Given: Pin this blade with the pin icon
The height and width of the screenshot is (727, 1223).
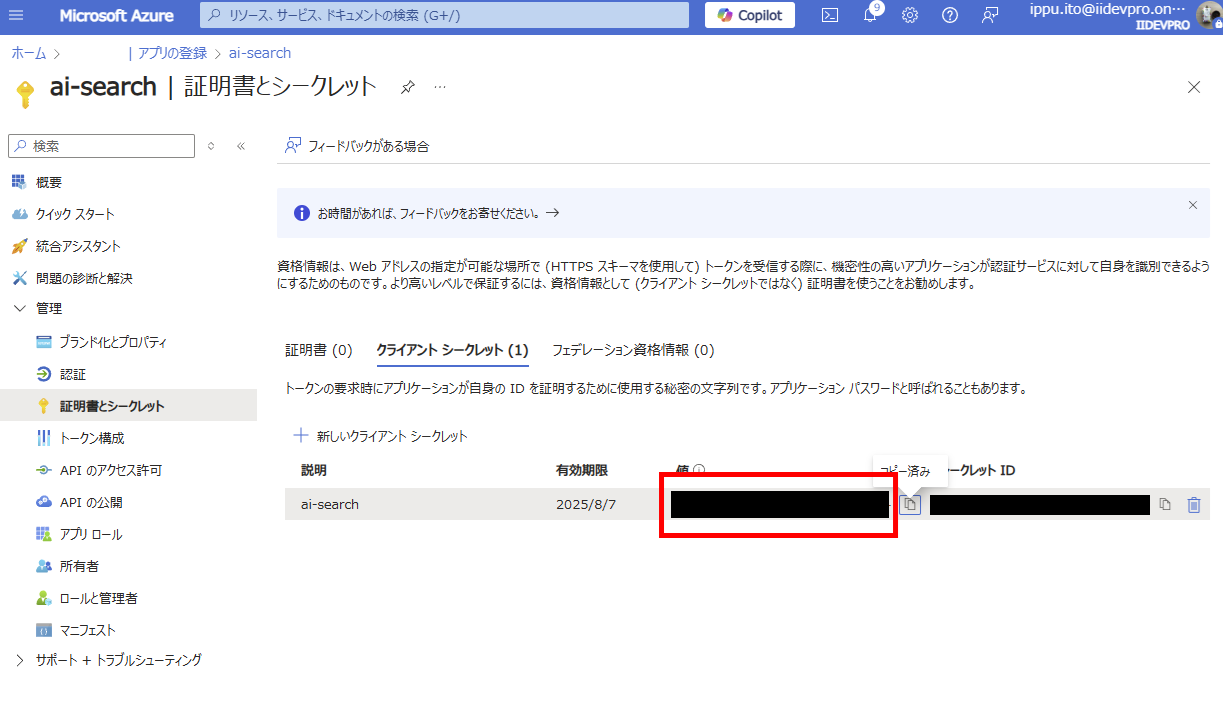Looking at the screenshot, I should click(407, 87).
